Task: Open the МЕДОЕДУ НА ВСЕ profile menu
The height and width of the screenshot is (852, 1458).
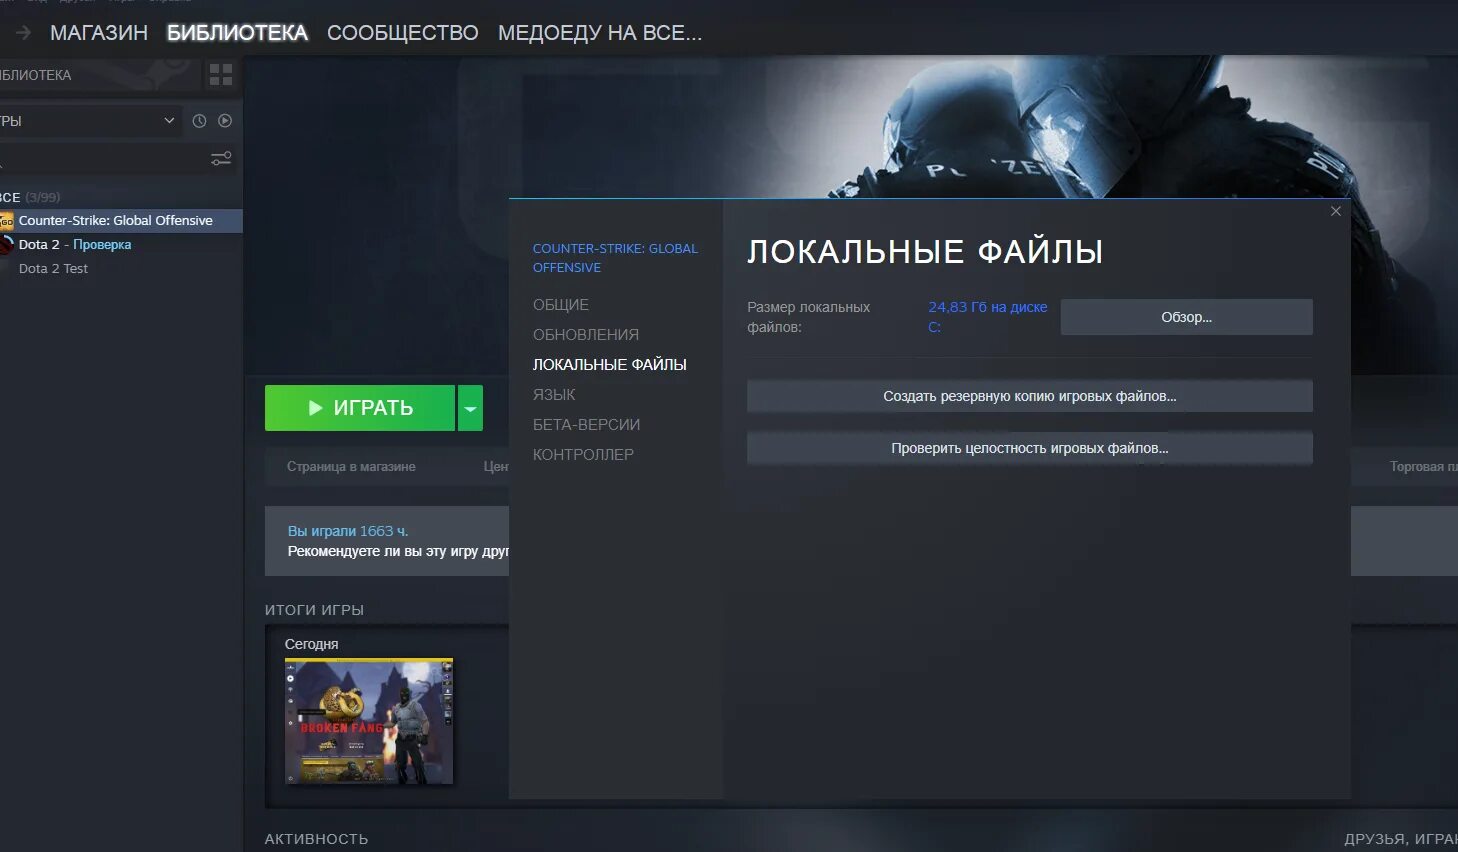Action: click(600, 33)
